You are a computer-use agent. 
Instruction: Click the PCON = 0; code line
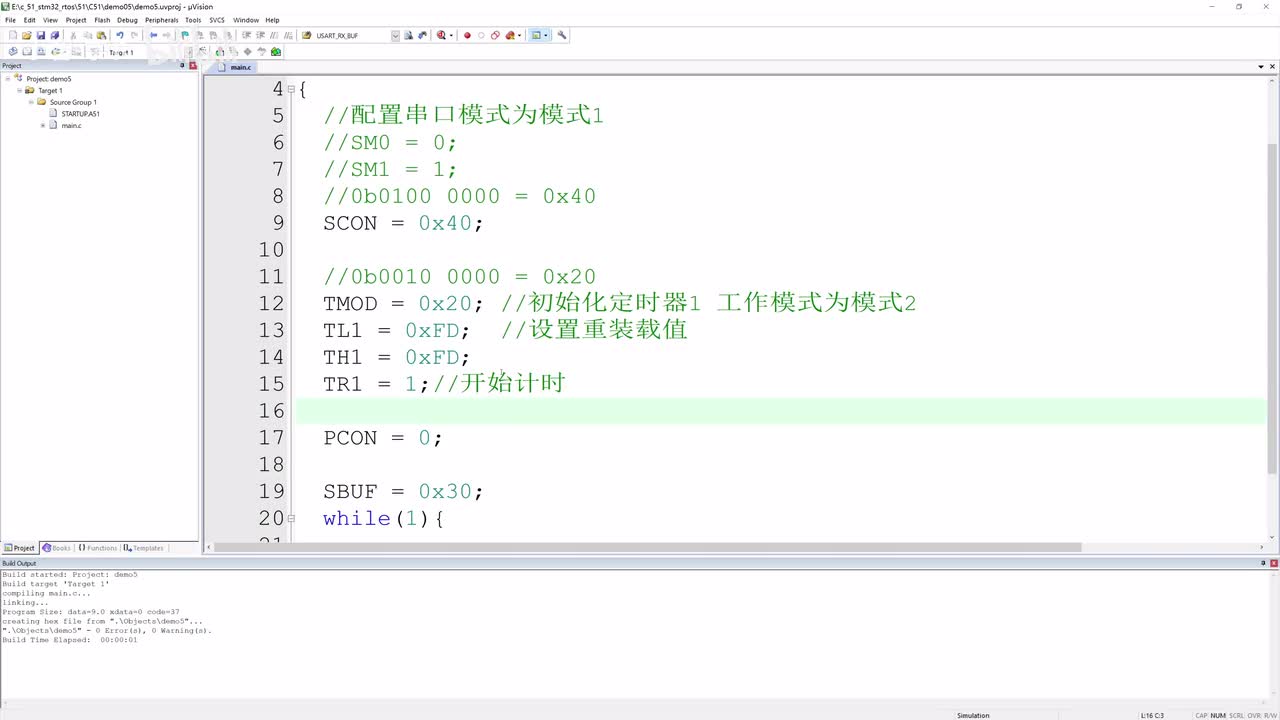(382, 438)
